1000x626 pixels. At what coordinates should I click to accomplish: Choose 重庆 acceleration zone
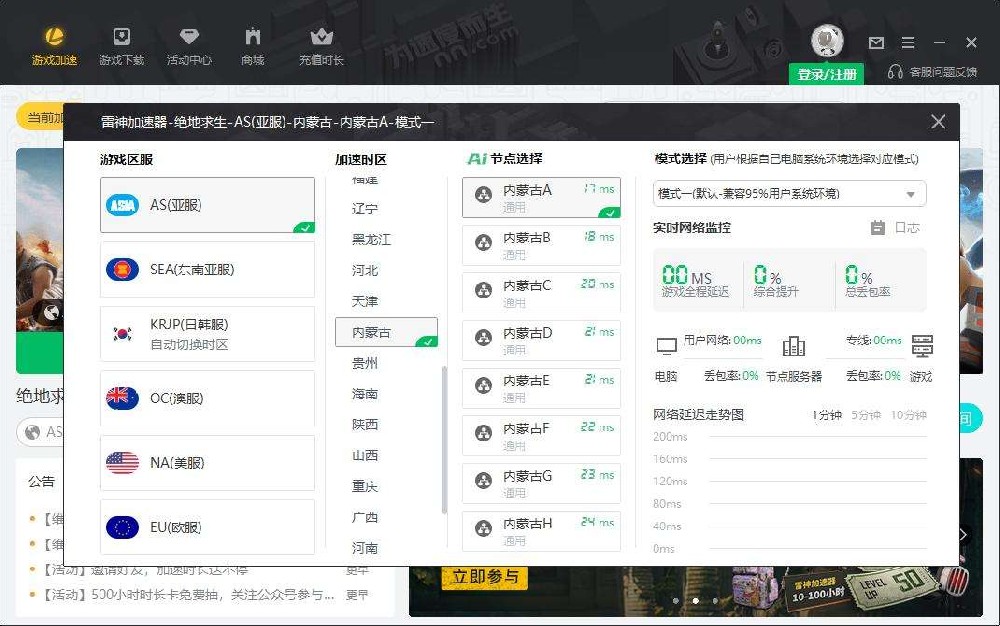pyautogui.click(x=365, y=486)
